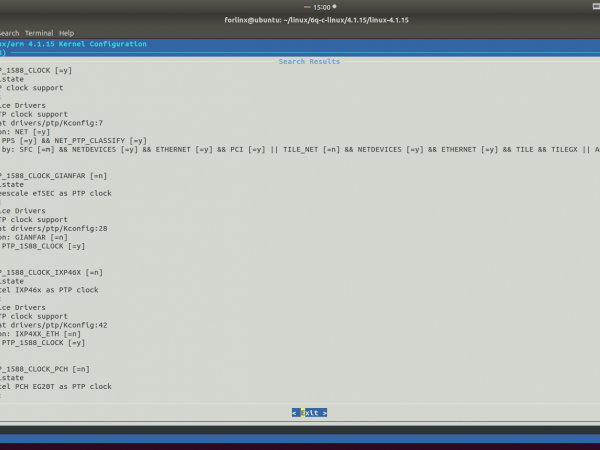The image size is (600, 450).
Task: Select the PTP_1588_CLOCK_IXP46X [=n] symbol line
Action: coord(51,272)
